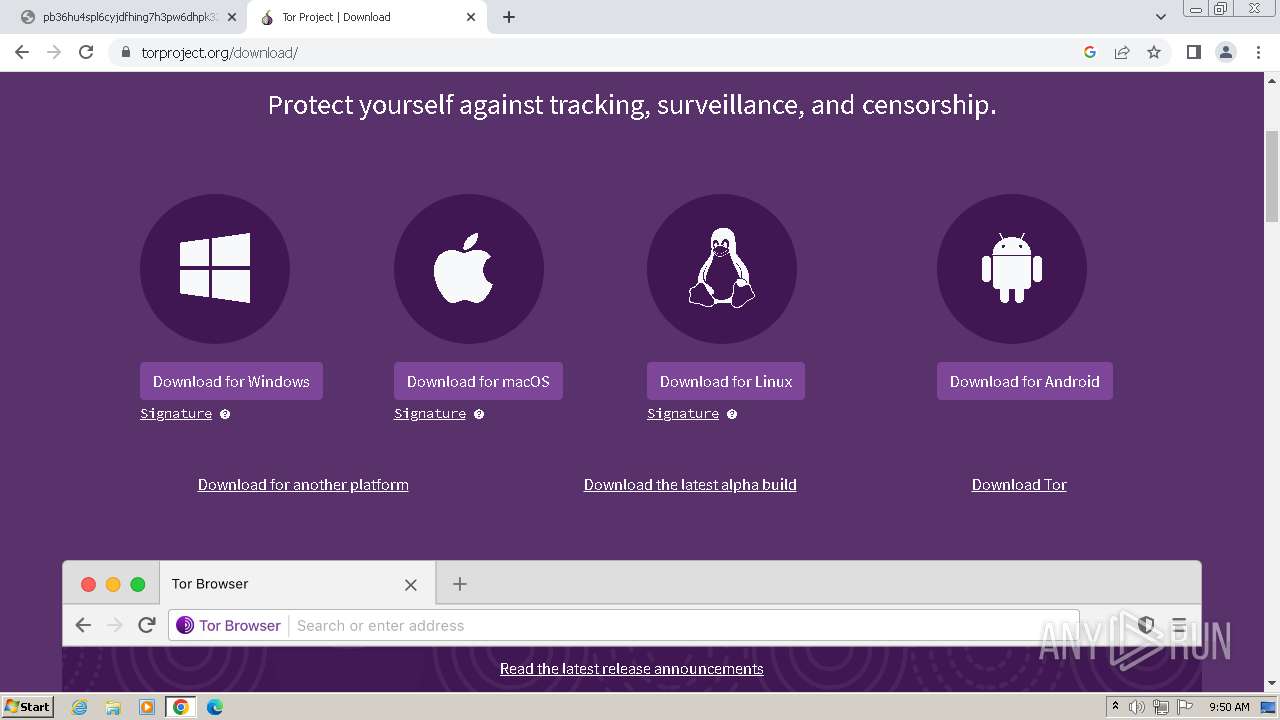
Task: Open Microsoft Edge from taskbar
Action: coord(215,707)
